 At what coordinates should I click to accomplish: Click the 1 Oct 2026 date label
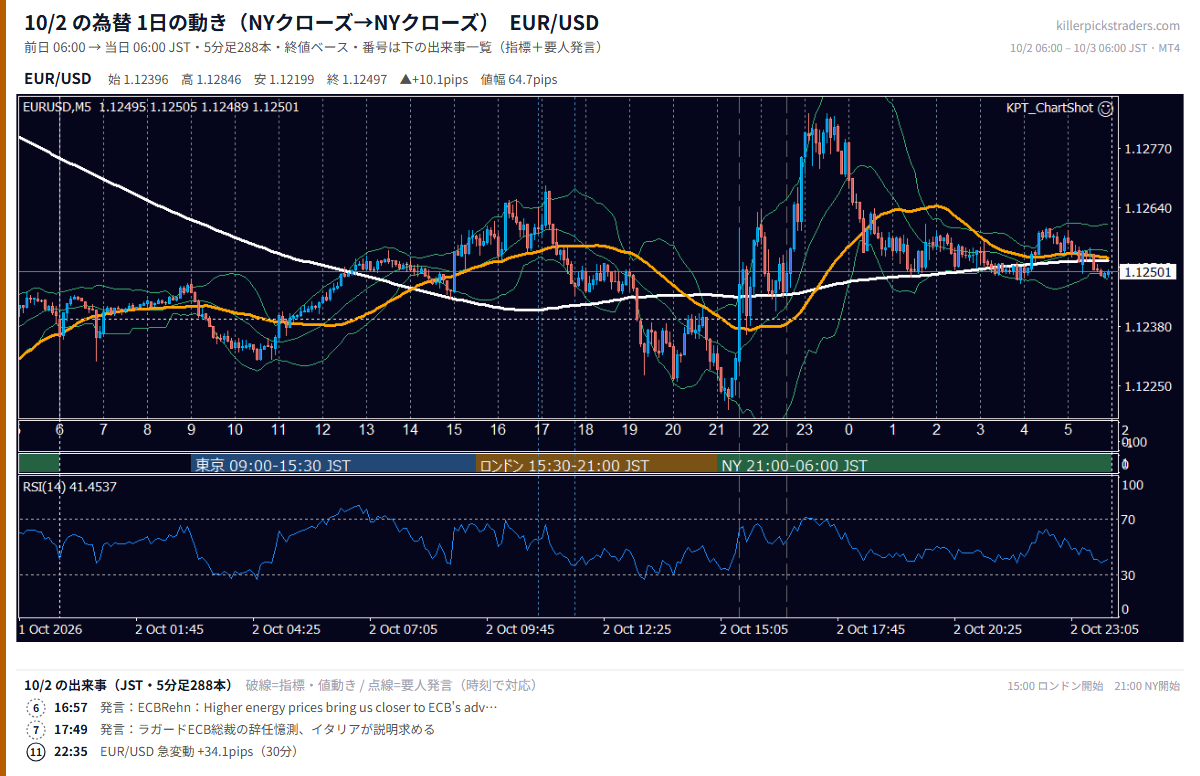[x=51, y=630]
